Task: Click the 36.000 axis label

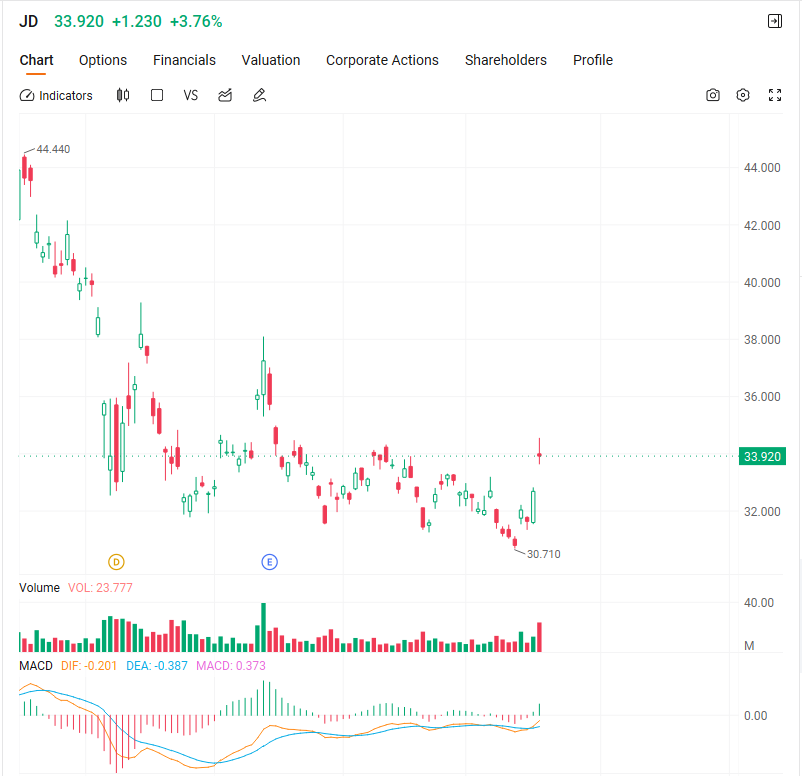Action: pyautogui.click(x=762, y=396)
